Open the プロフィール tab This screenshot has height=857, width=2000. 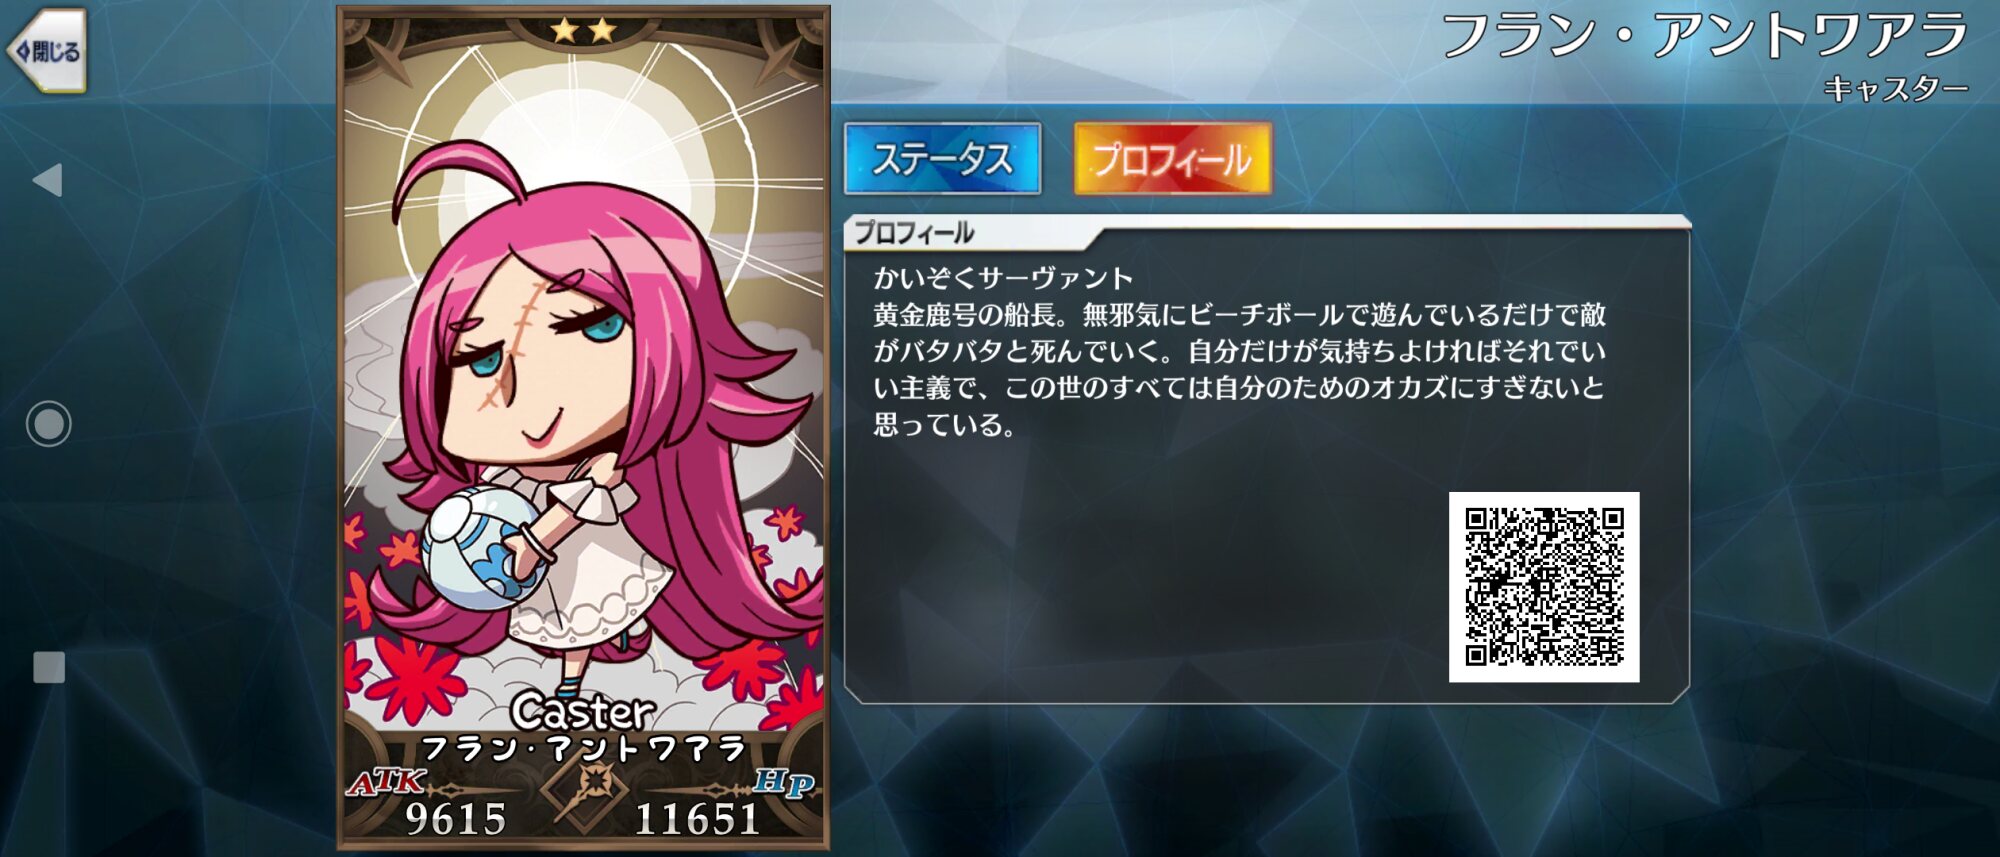(x=1172, y=159)
